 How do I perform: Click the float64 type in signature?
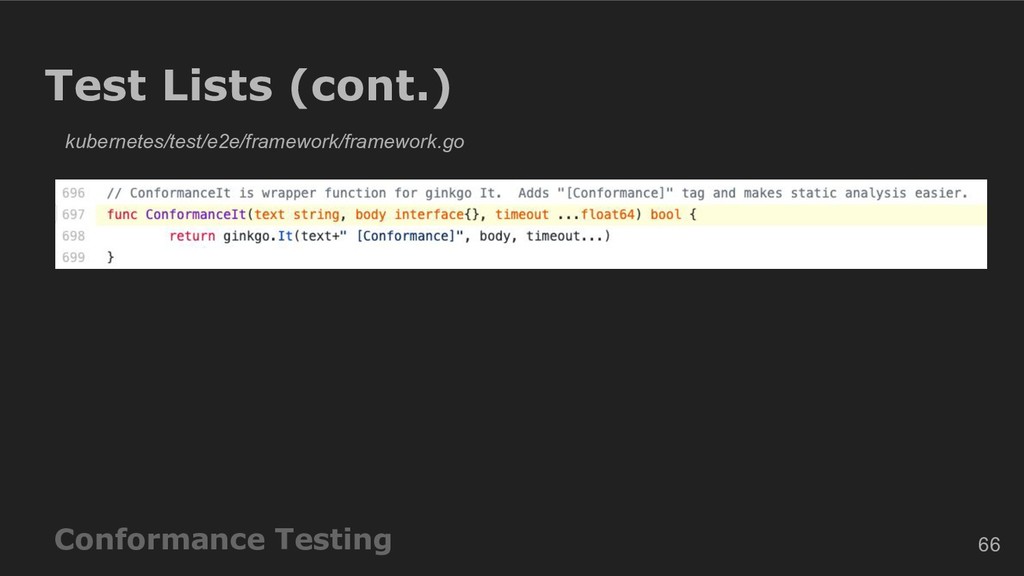coord(607,215)
